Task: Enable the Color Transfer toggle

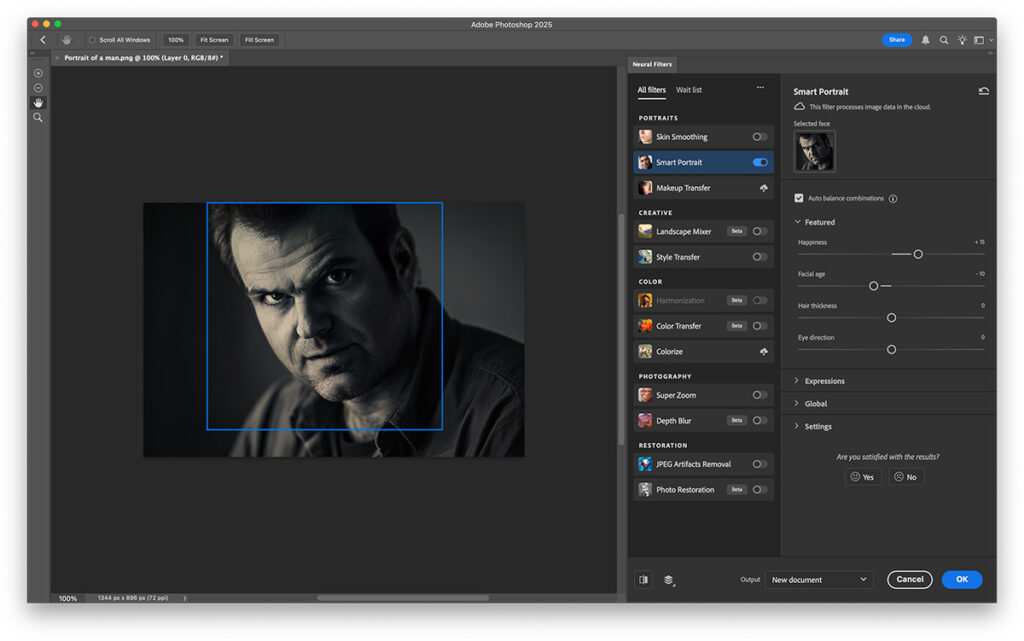Action: coord(760,326)
